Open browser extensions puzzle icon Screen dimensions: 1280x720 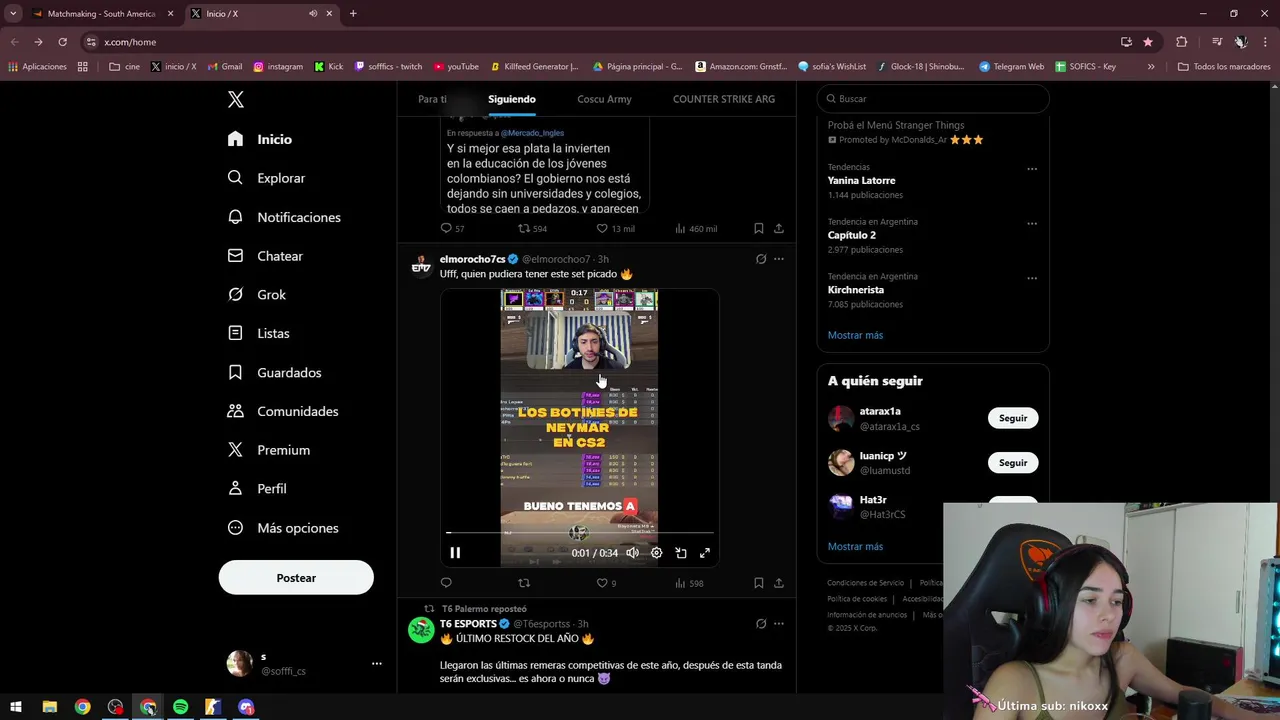pyautogui.click(x=1182, y=42)
